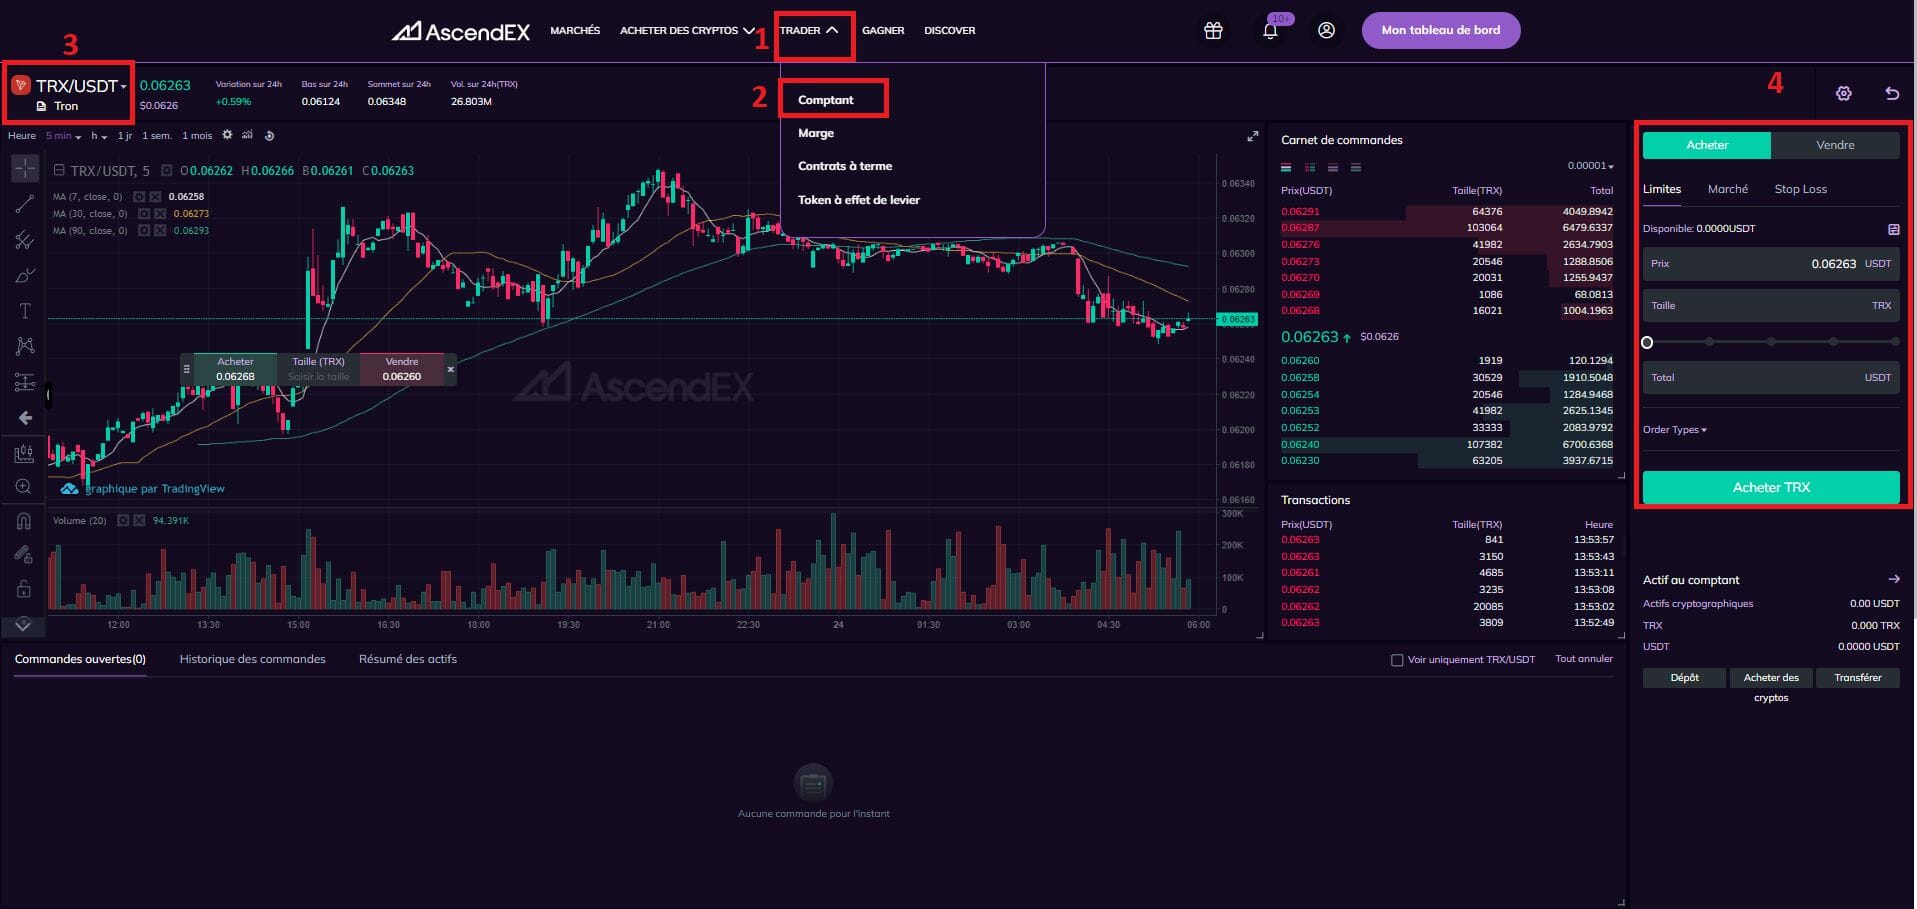Switch order book to split bid/ask view icon
This screenshot has width=1917, height=909.
(x=1309, y=167)
